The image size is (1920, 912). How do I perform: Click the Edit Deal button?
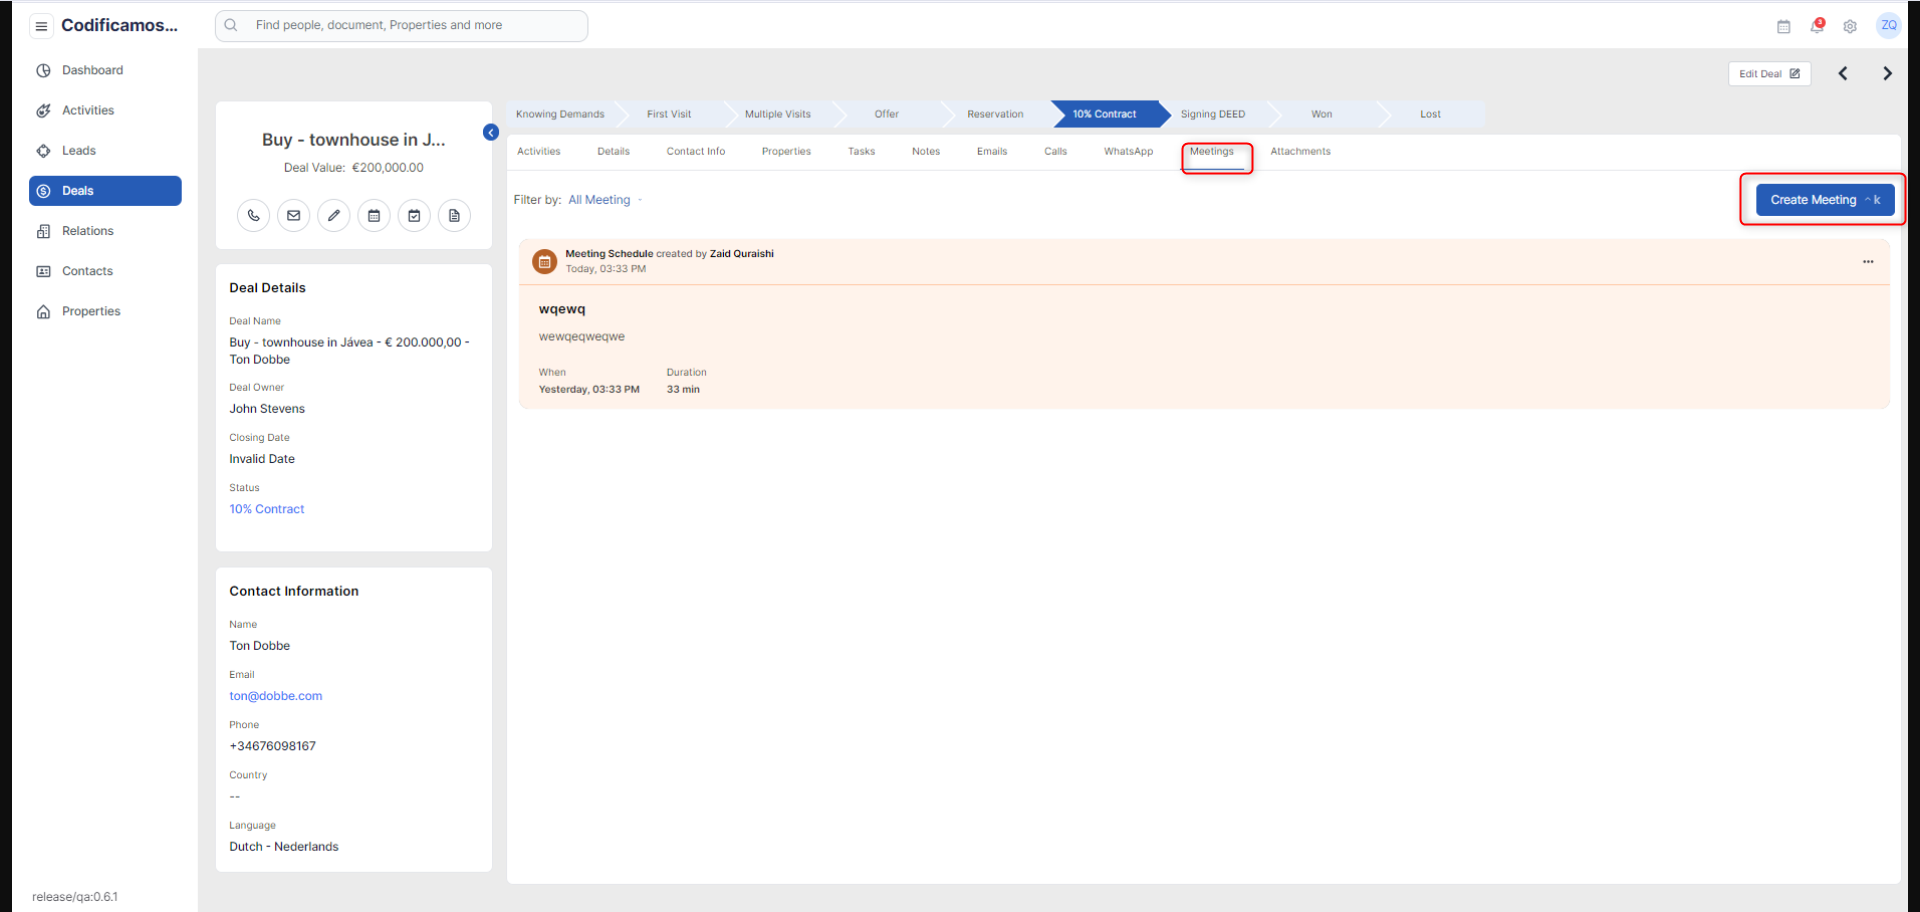[1768, 74]
